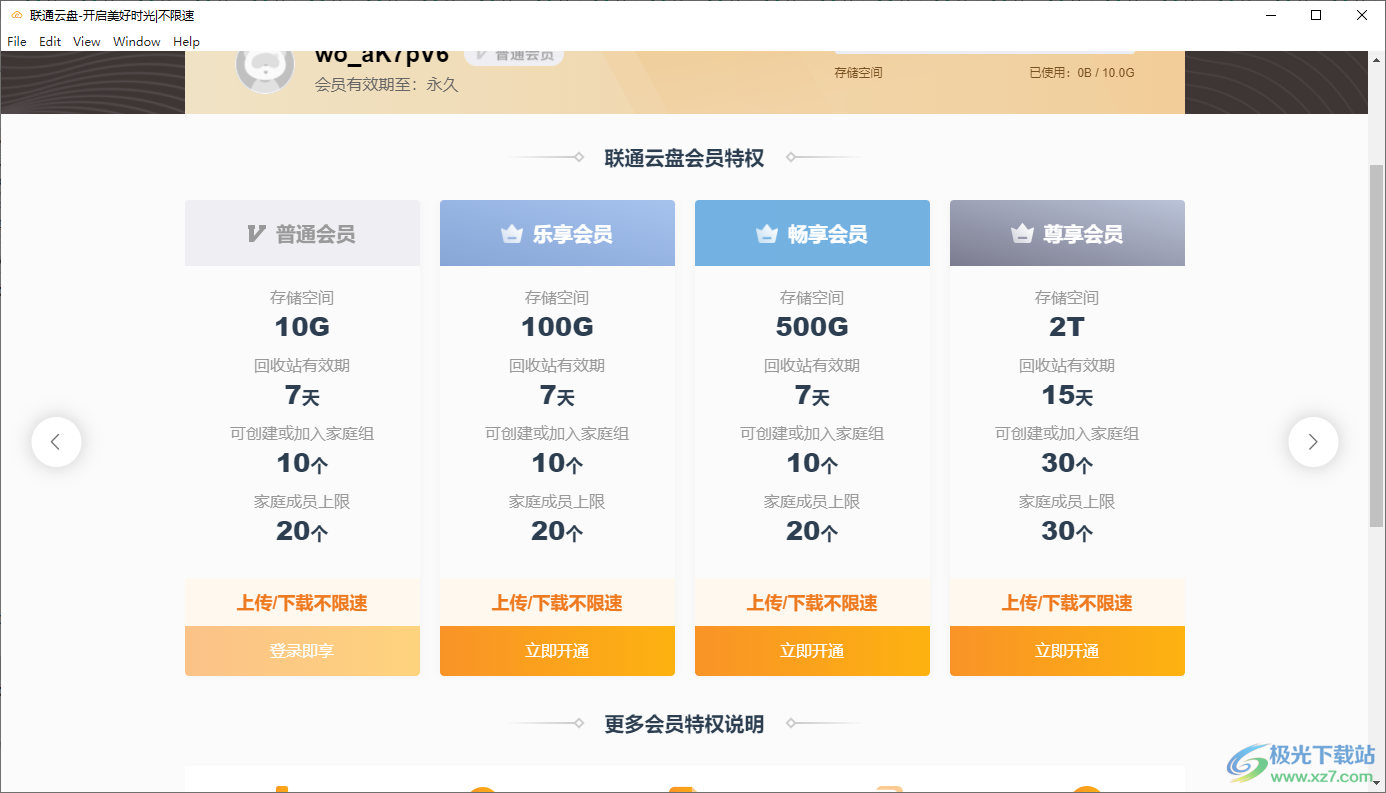Click the 500G storage value

coord(812,327)
